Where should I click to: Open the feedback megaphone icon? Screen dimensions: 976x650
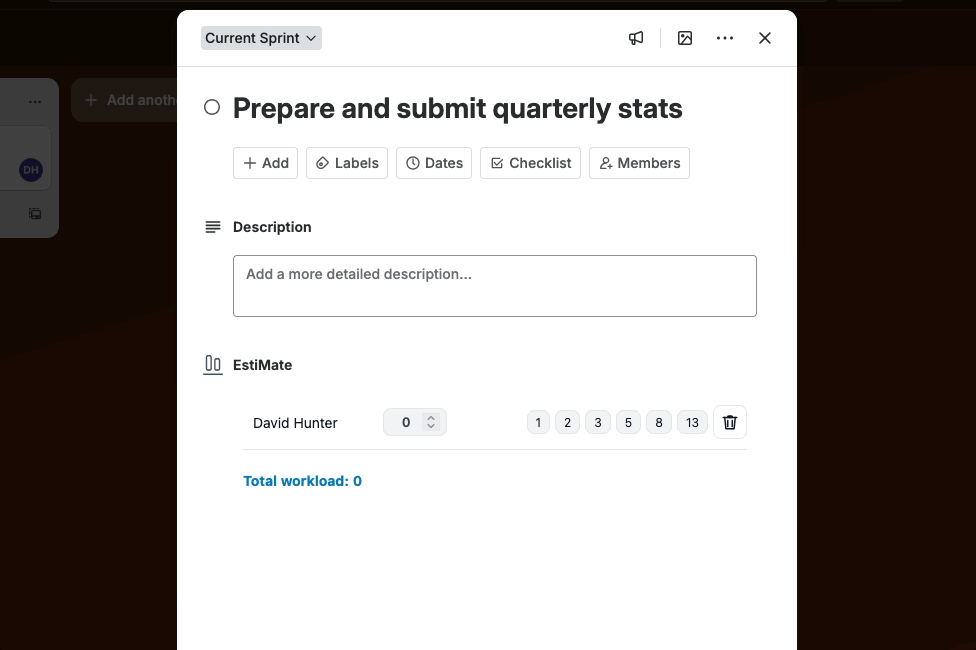tap(636, 38)
